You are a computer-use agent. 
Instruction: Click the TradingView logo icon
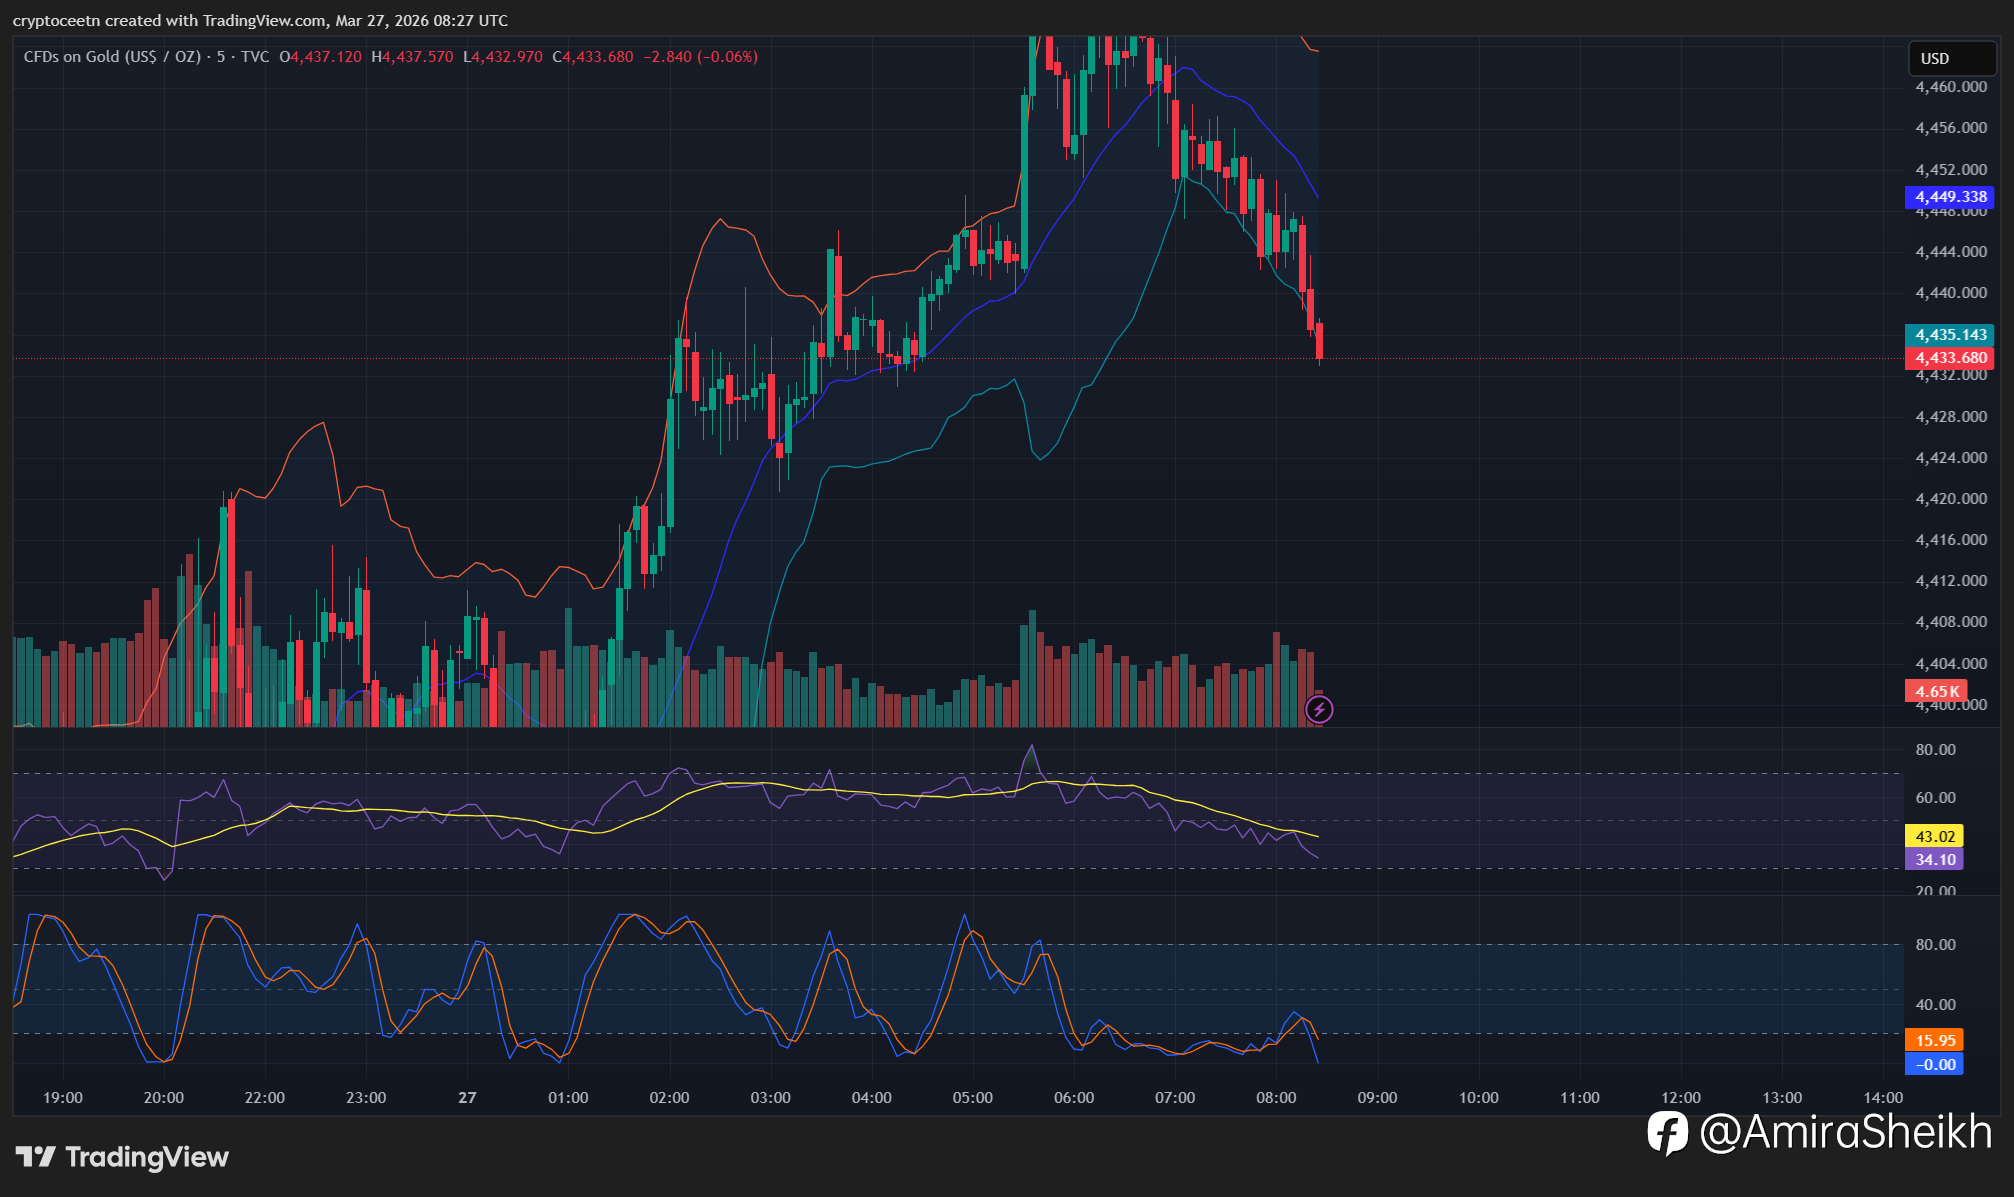[36, 1157]
